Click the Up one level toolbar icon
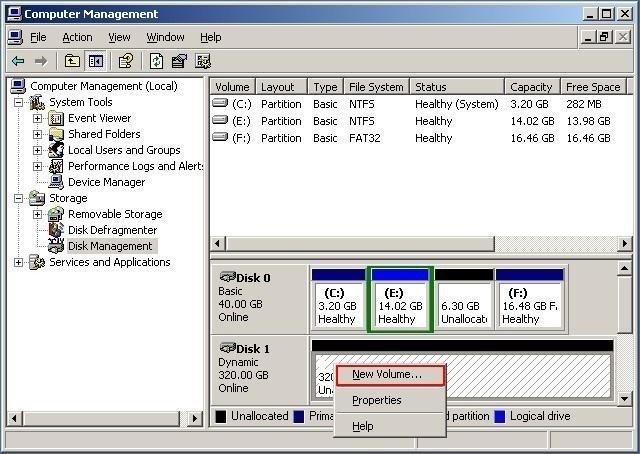The image size is (640, 454). coord(72,61)
